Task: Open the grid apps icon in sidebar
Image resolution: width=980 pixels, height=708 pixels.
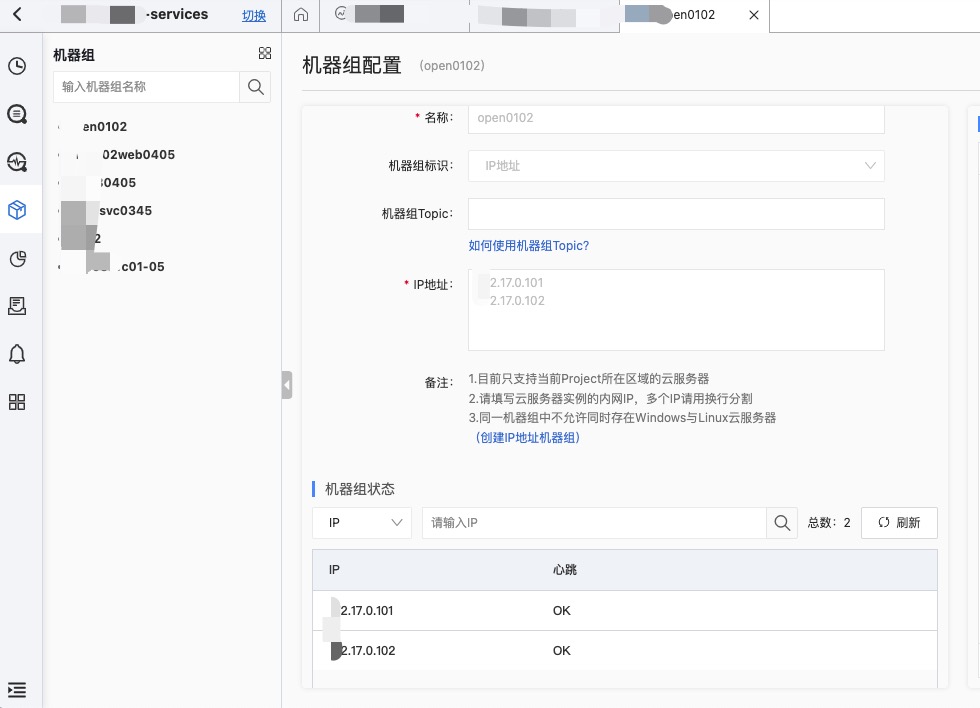Action: pos(17,402)
